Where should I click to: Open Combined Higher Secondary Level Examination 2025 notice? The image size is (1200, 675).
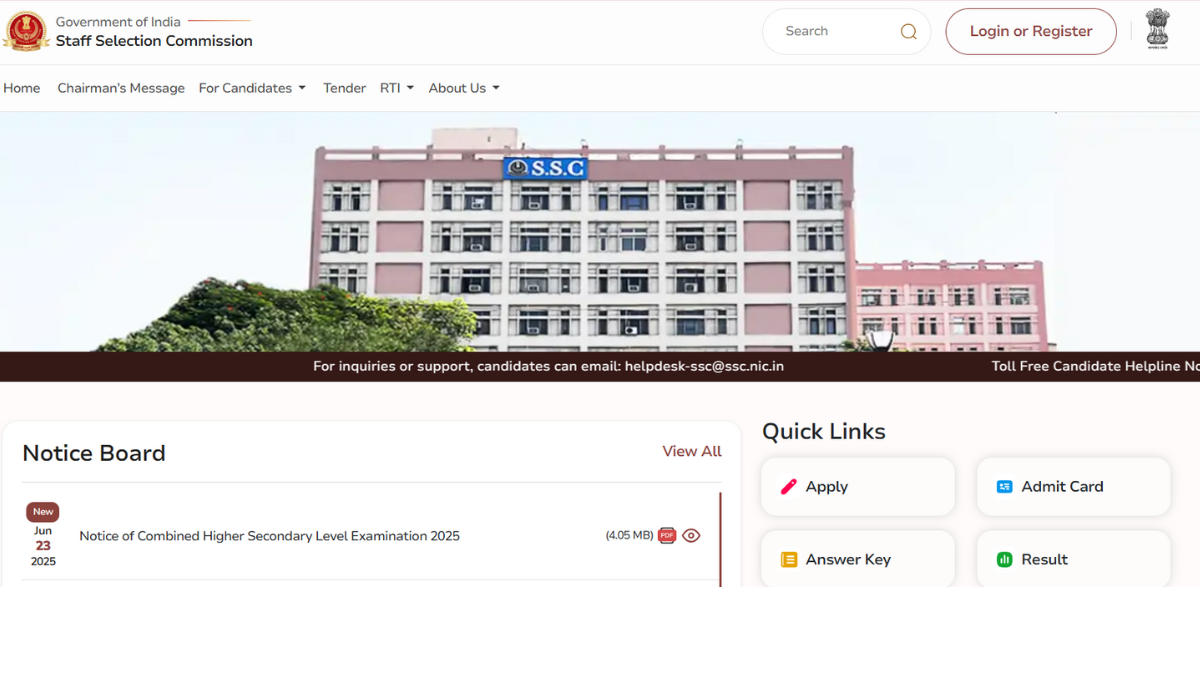pos(270,536)
